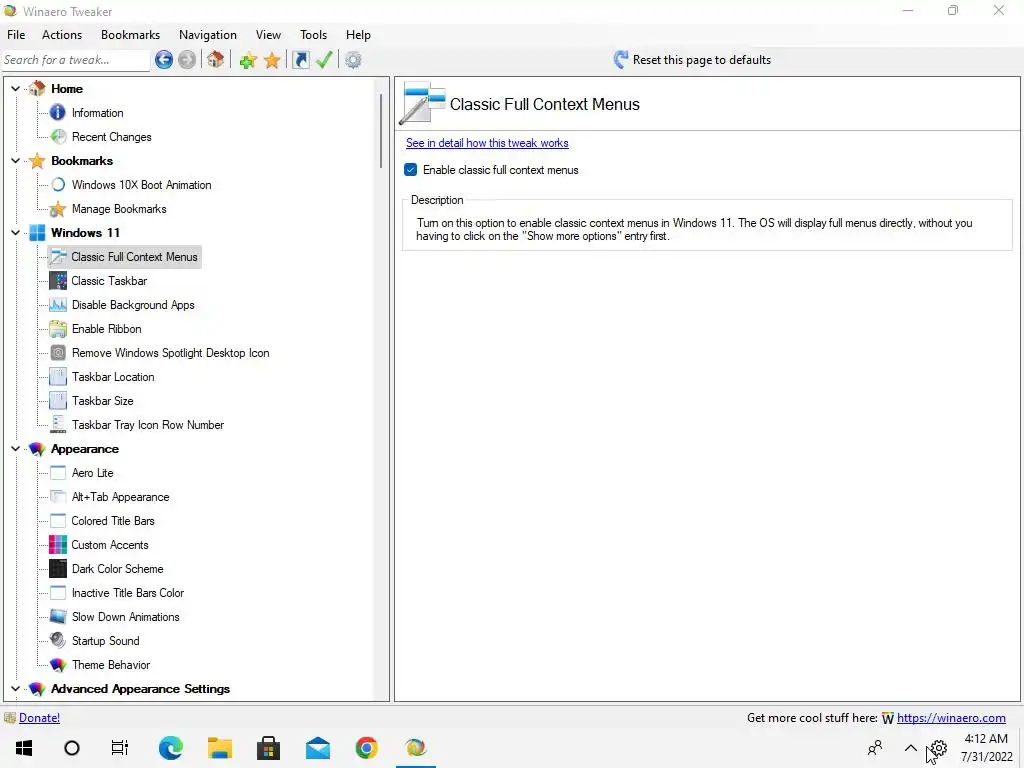Select Taskbar Size tree item
The width and height of the screenshot is (1024, 768).
tap(103, 401)
